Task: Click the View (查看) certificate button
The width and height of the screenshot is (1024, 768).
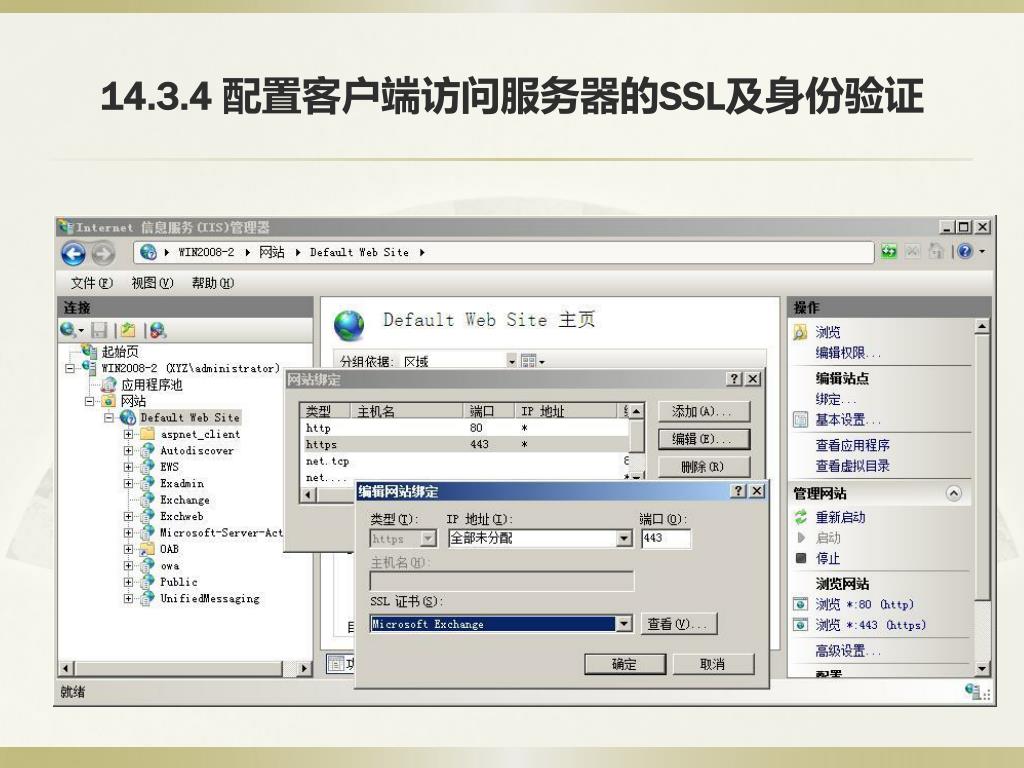Action: [678, 624]
